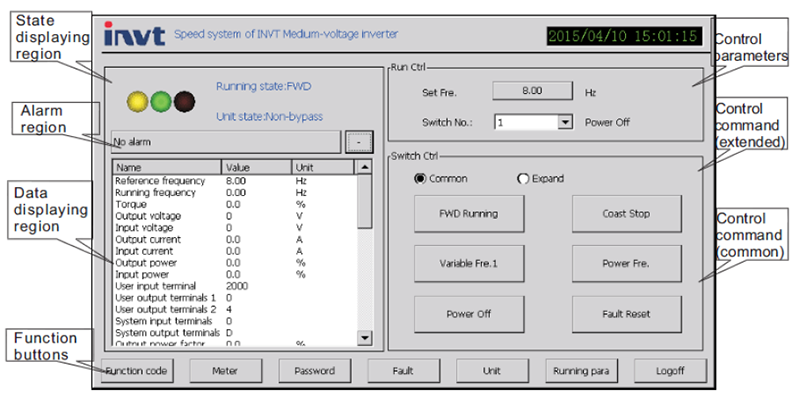This screenshot has height=404, width=800.
Task: Click the FWD Running button
Action: pos(469,214)
